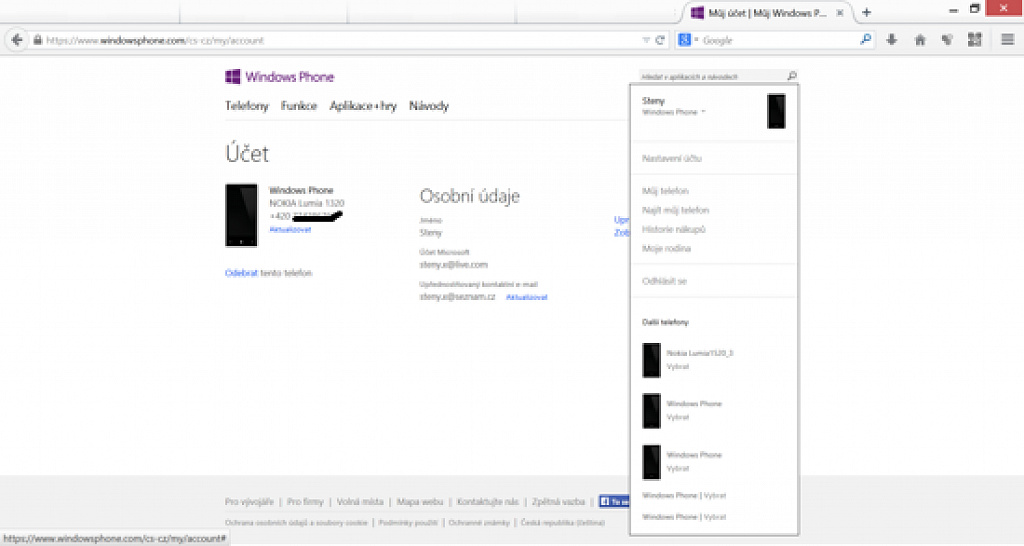
Task: Click the Osobní údaje heading
Action: pos(470,196)
